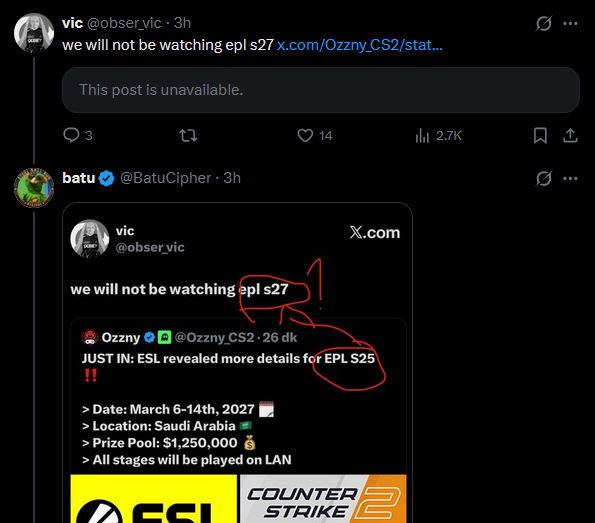Screen dimensions: 595x523
Task: Open batu's display name link
Action: (79, 178)
